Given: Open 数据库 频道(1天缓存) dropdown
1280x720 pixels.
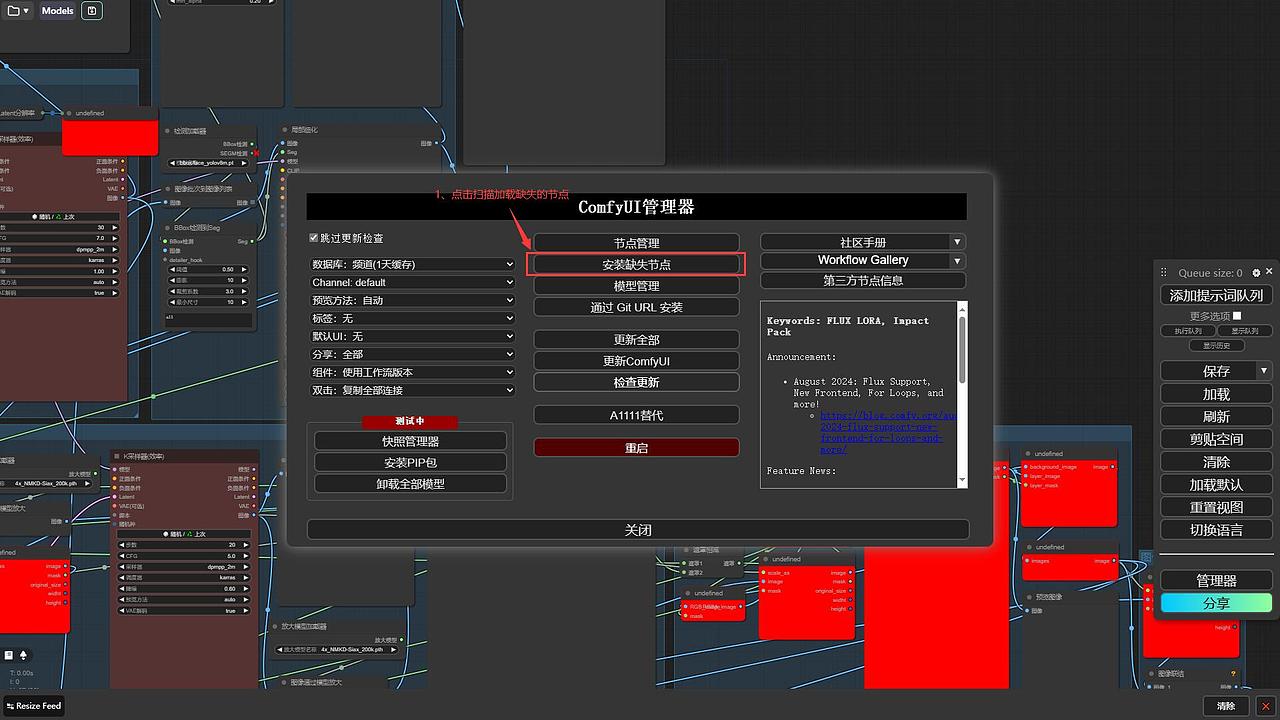Looking at the screenshot, I should tap(412, 265).
